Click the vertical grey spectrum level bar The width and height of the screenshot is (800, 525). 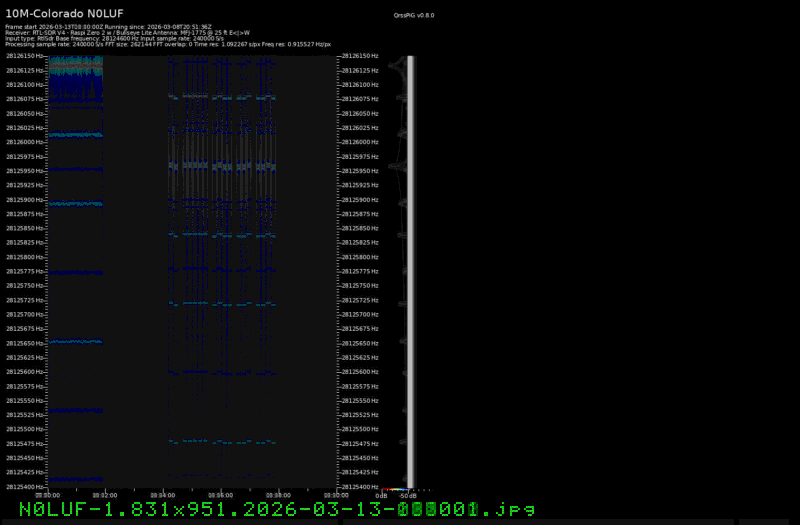click(410, 271)
